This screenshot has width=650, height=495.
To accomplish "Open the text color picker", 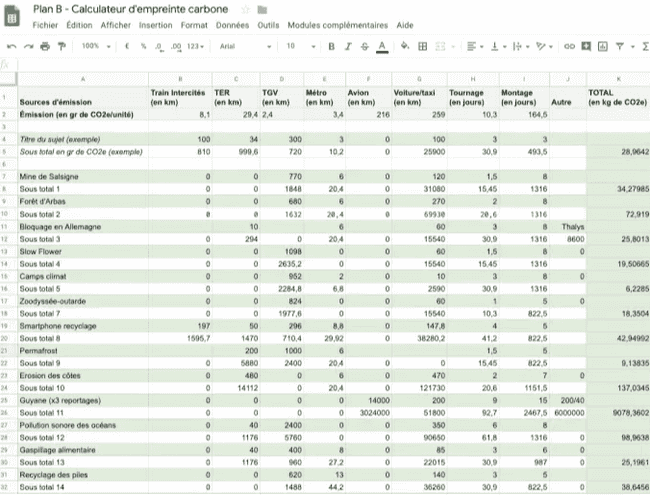I will (381, 46).
